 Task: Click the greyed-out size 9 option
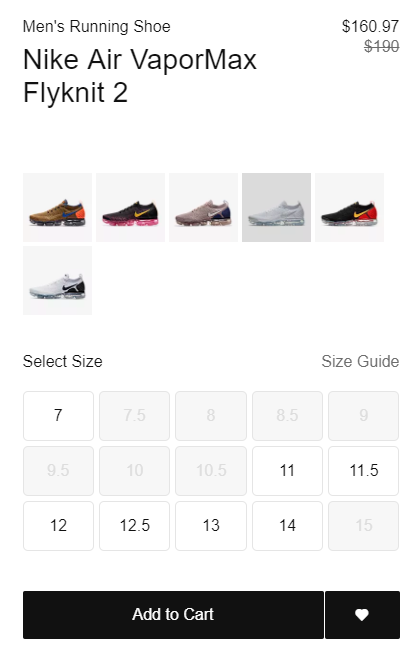tap(364, 416)
